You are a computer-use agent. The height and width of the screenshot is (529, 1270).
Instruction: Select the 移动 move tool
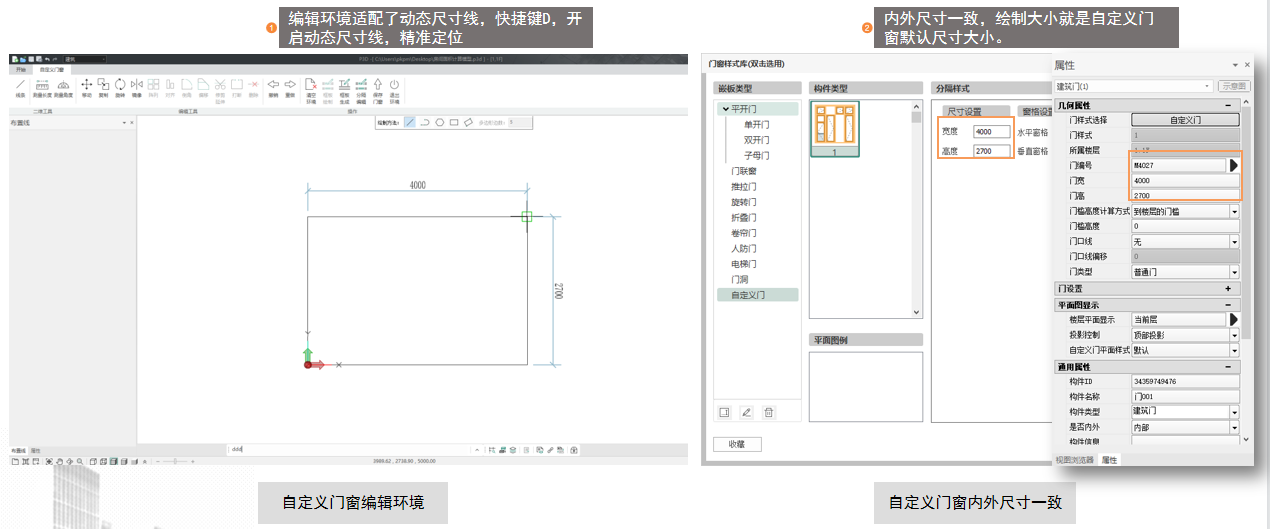pyautogui.click(x=86, y=88)
